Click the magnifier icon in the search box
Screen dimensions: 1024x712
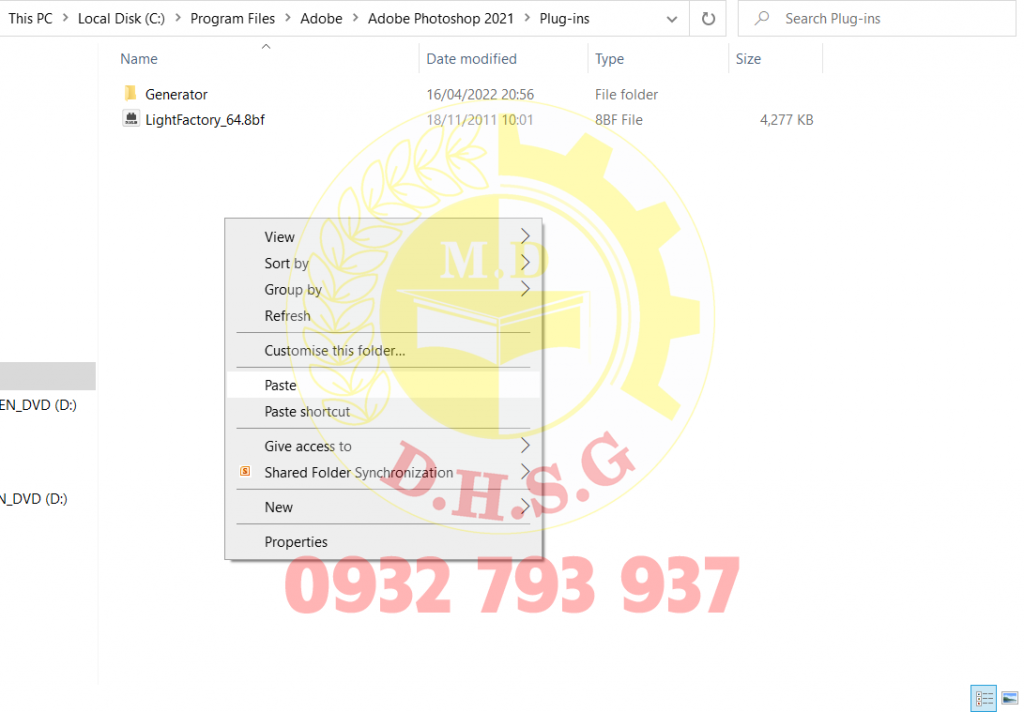[x=761, y=17]
